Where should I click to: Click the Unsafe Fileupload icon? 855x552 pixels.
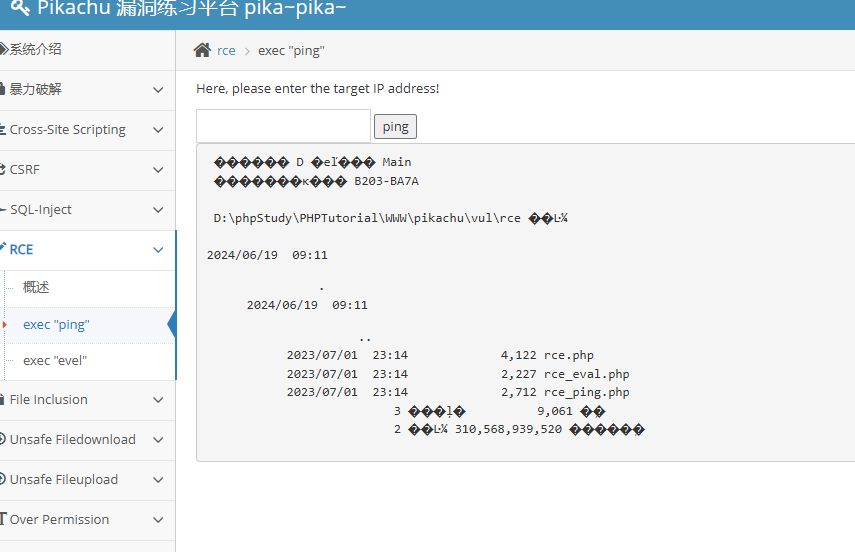click(x=3, y=479)
